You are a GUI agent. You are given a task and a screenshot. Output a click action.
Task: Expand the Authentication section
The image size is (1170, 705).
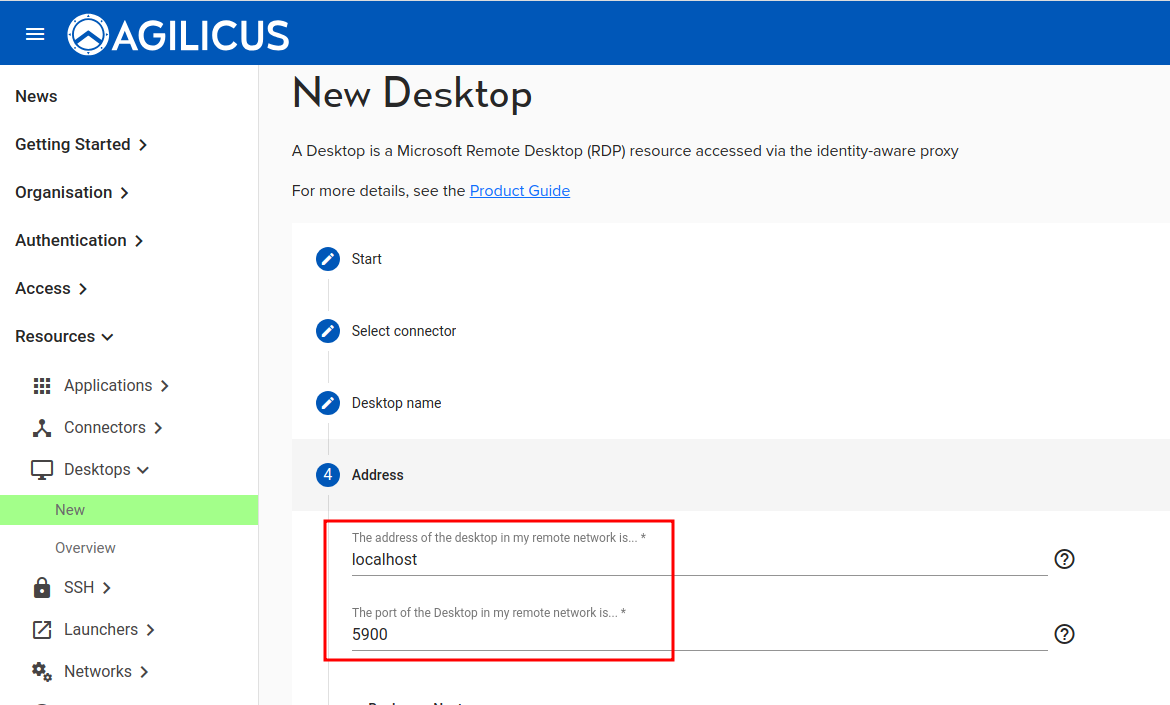(79, 241)
